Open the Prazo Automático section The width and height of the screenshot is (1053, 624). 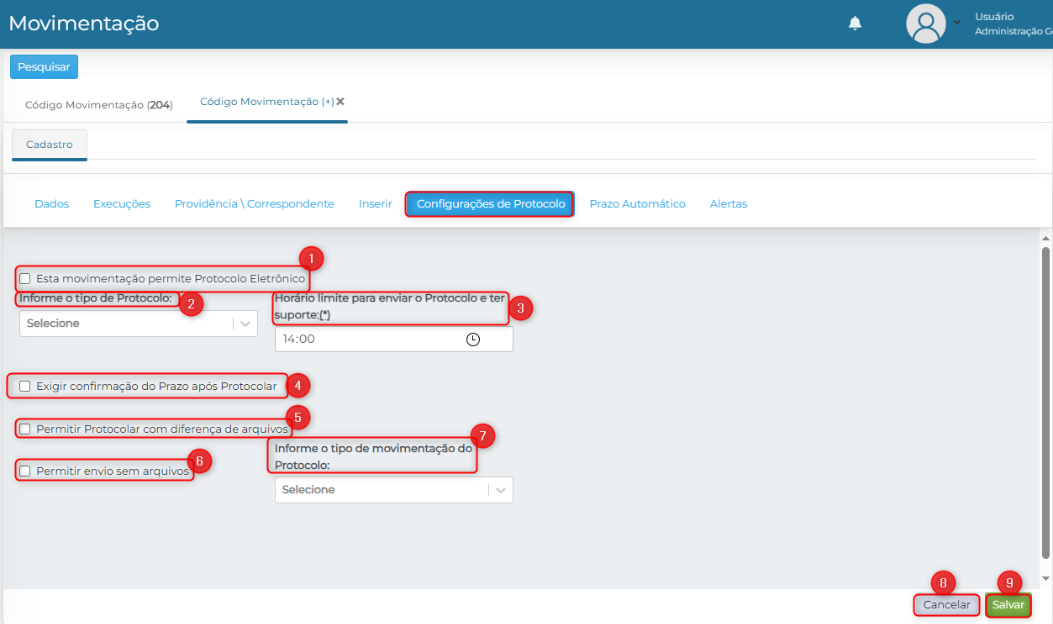(x=637, y=204)
